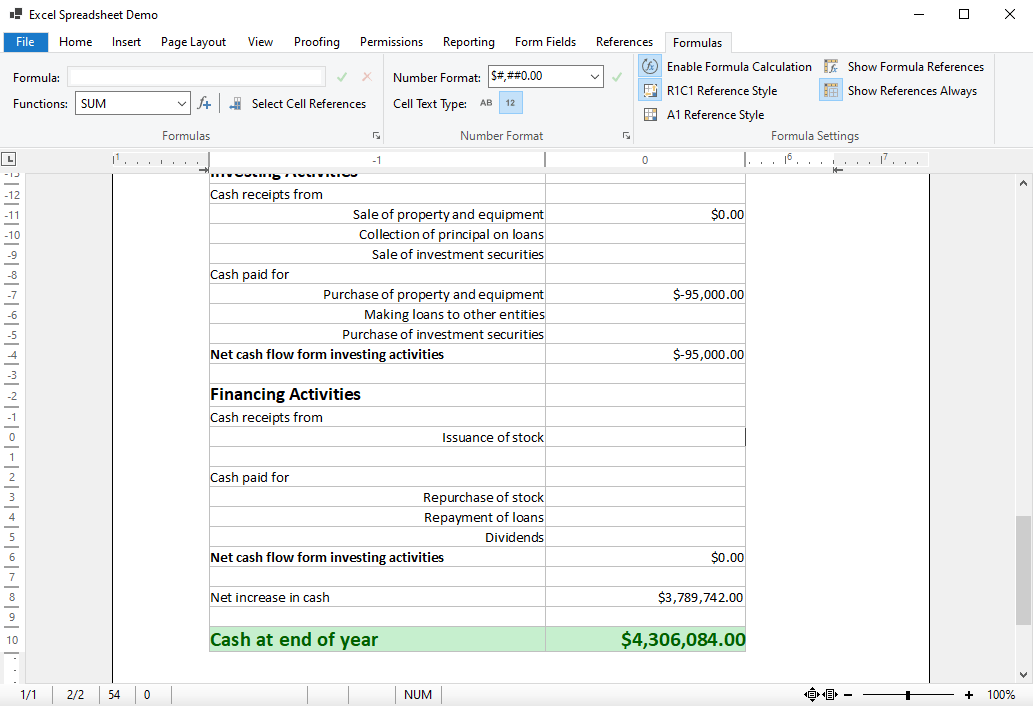Click into the Formula input field
This screenshot has width=1033, height=706.
[196, 77]
